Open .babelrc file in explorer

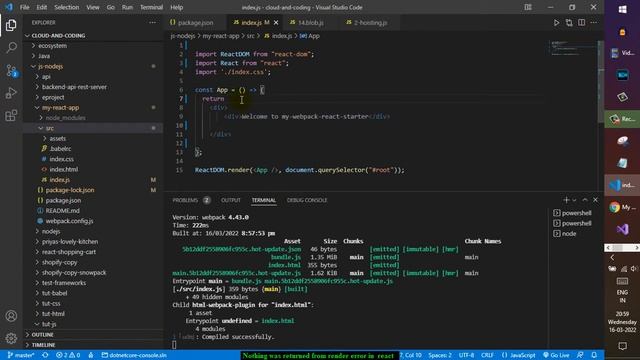60,149
